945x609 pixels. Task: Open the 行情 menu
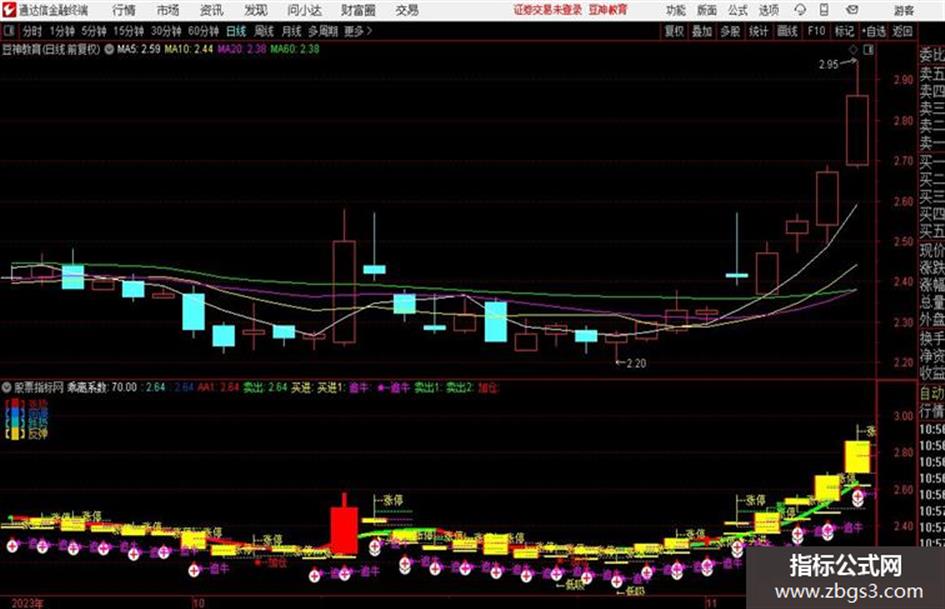(124, 10)
